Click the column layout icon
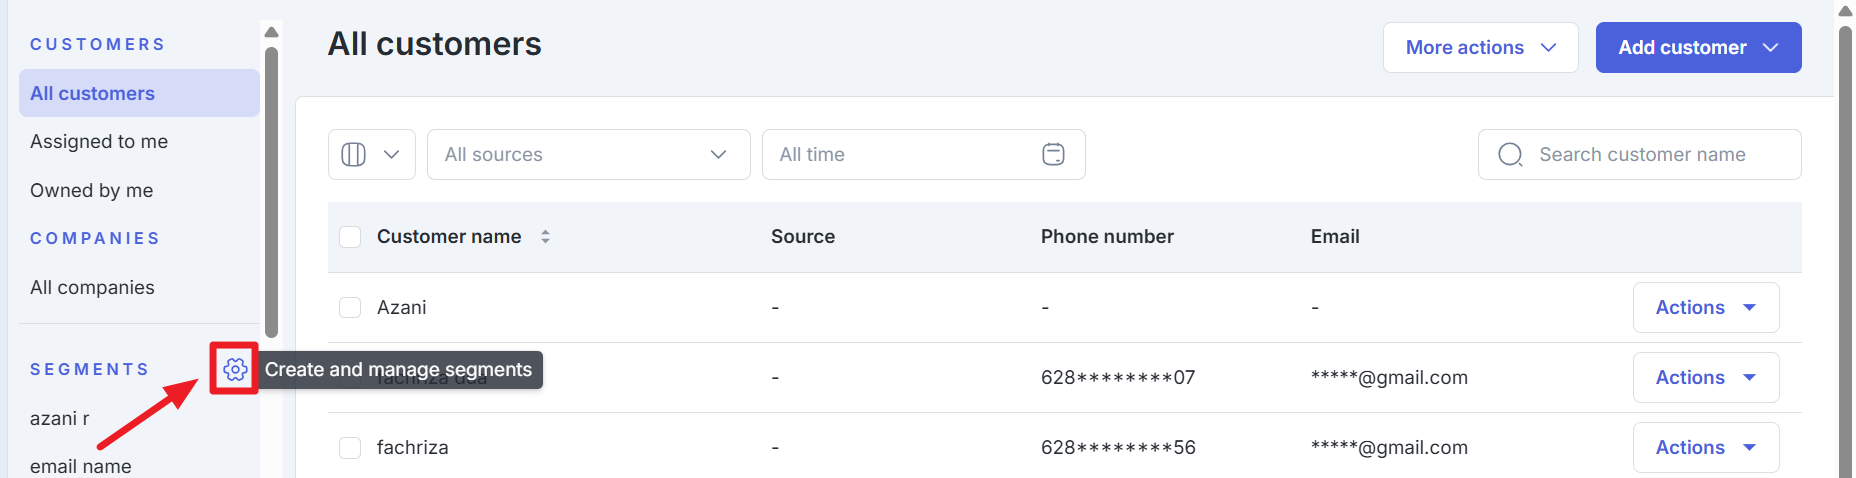1856x478 pixels. [x=354, y=154]
